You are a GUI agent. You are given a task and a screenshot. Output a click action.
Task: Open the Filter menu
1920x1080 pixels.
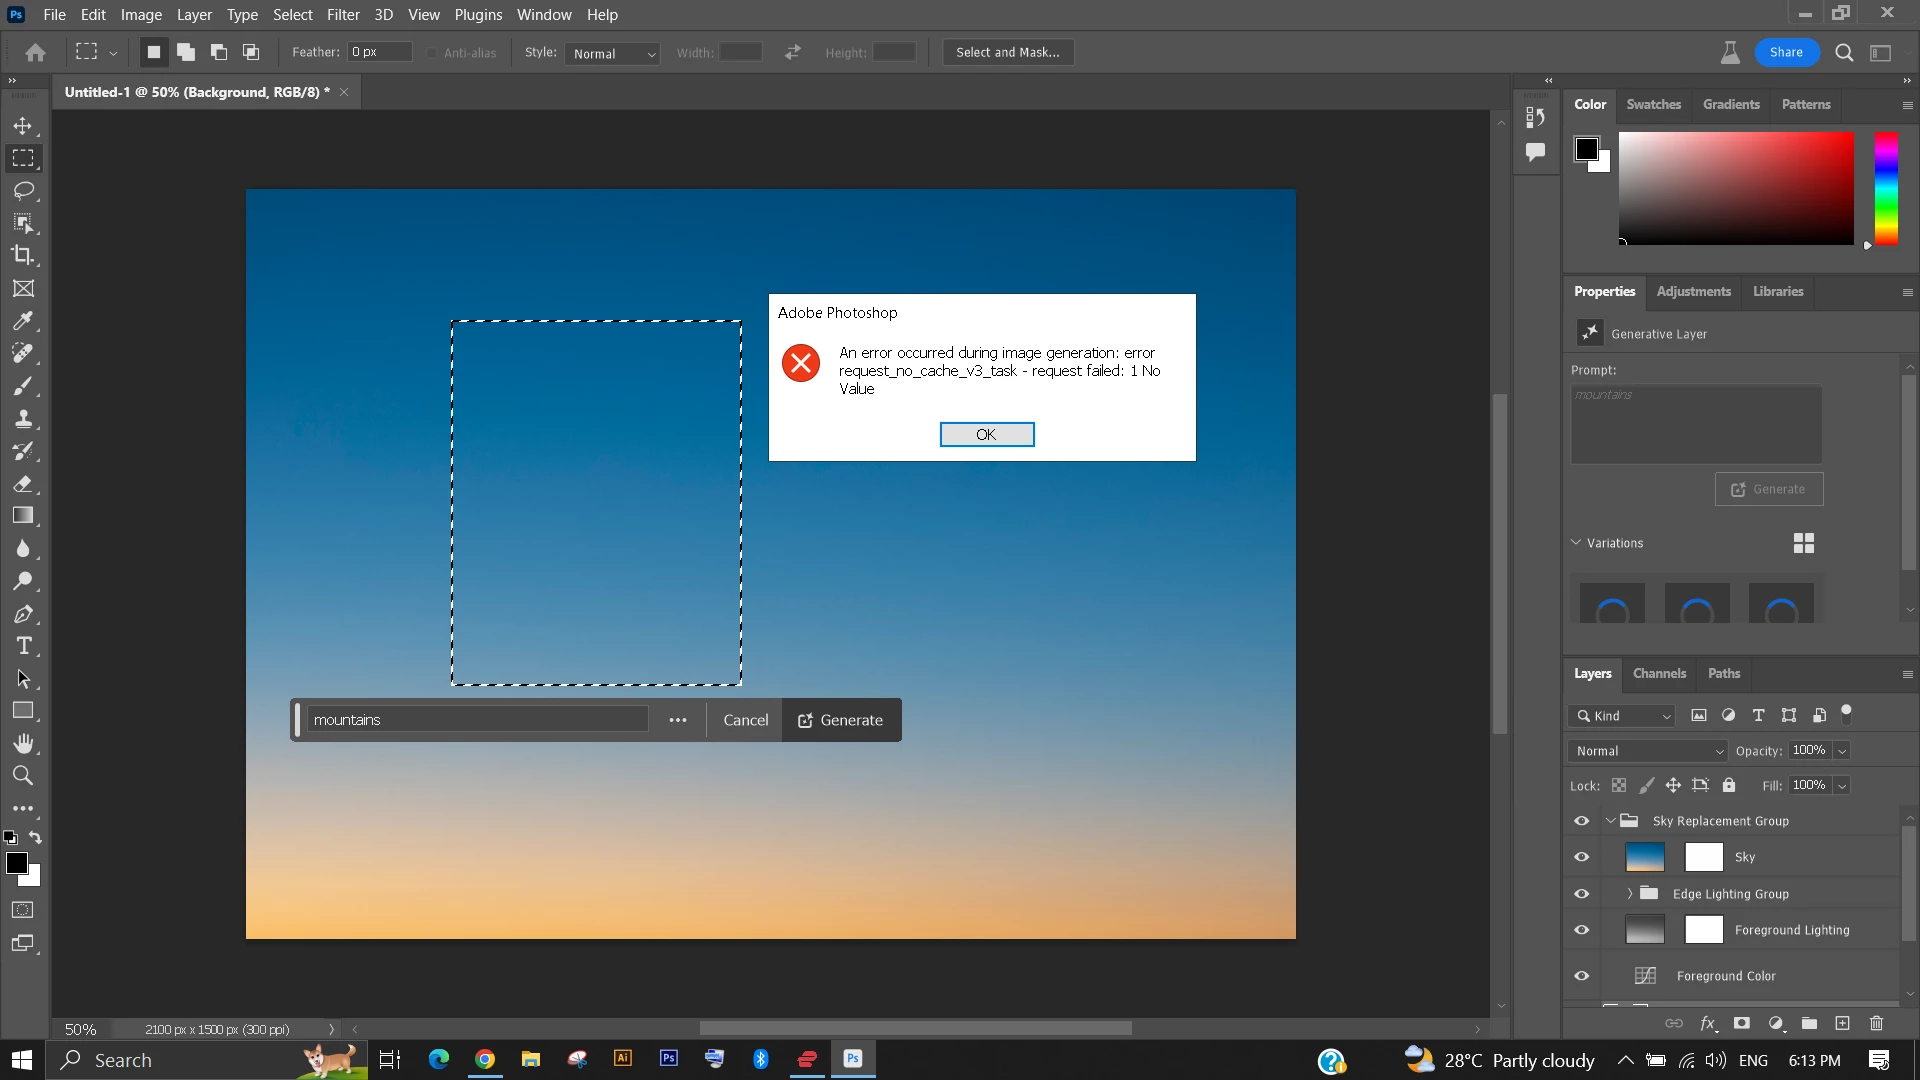343,15
